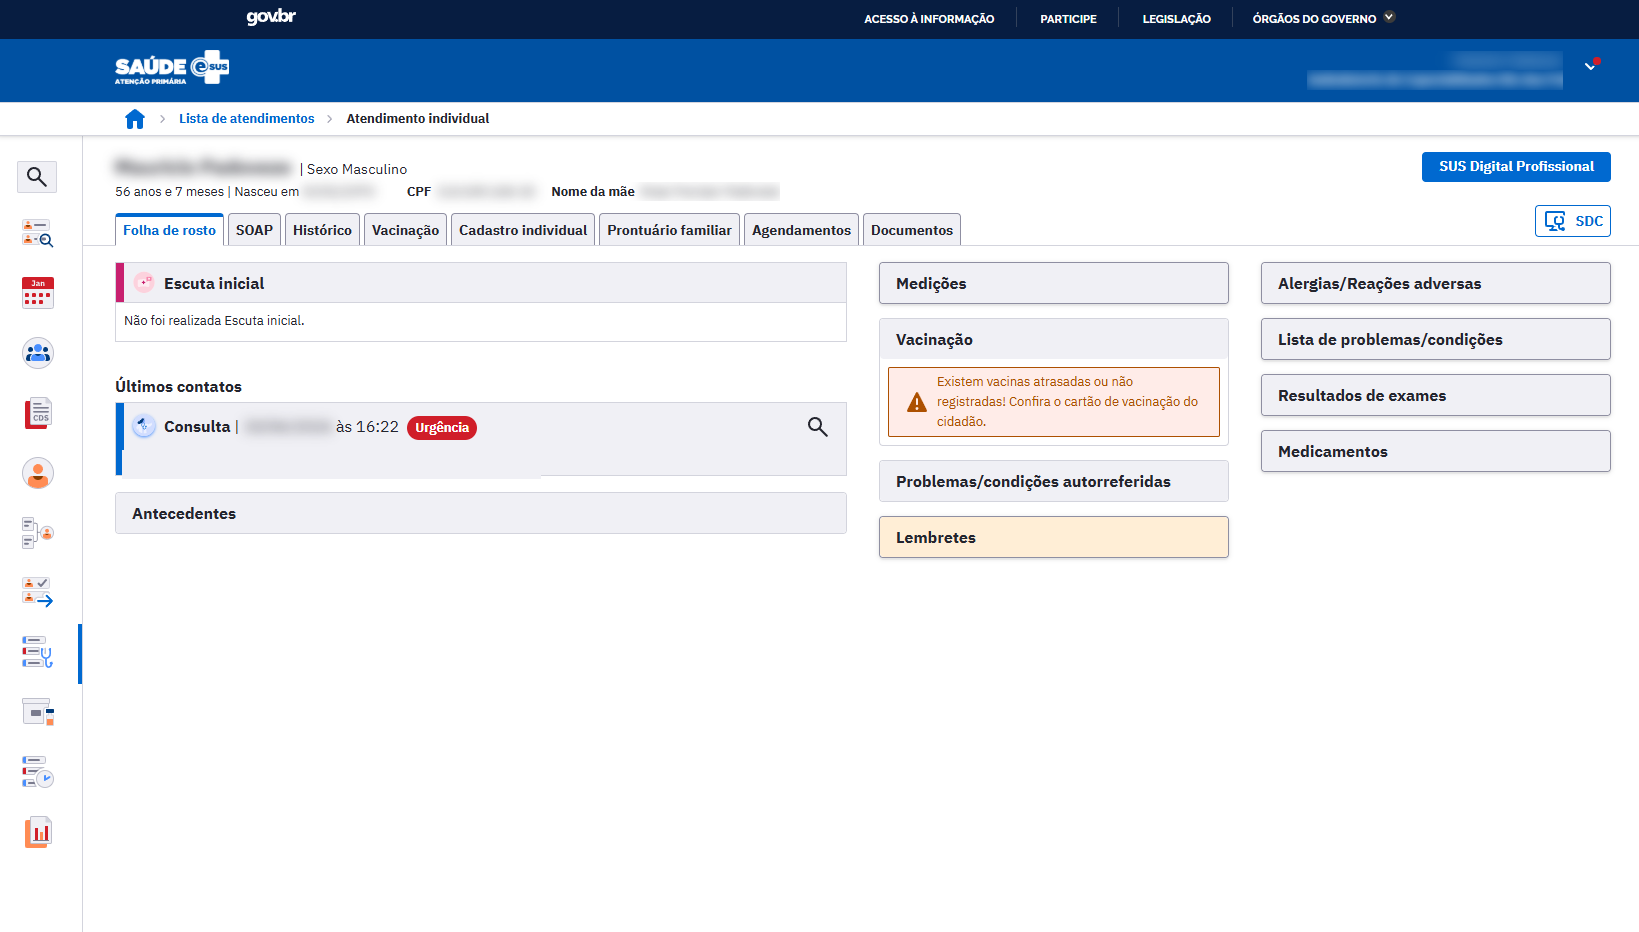Expand Resultados de exames panel
The height and width of the screenshot is (932, 1639).
coord(1436,395)
